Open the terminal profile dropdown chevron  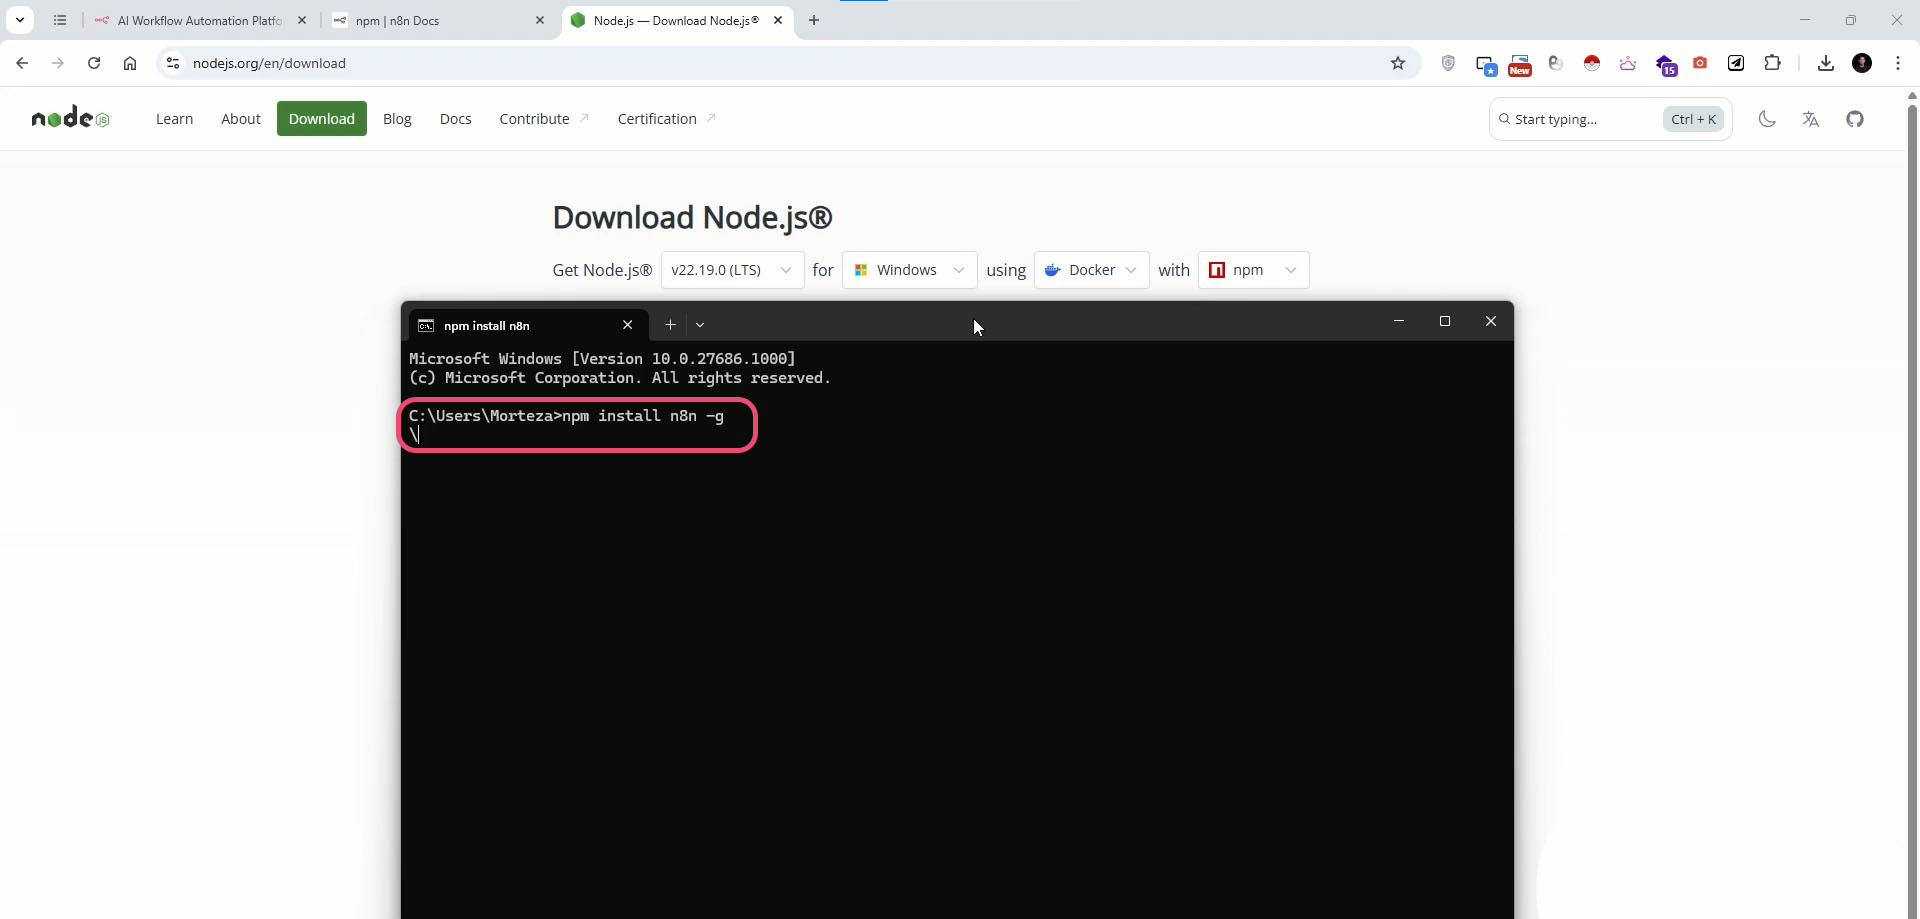pos(700,325)
